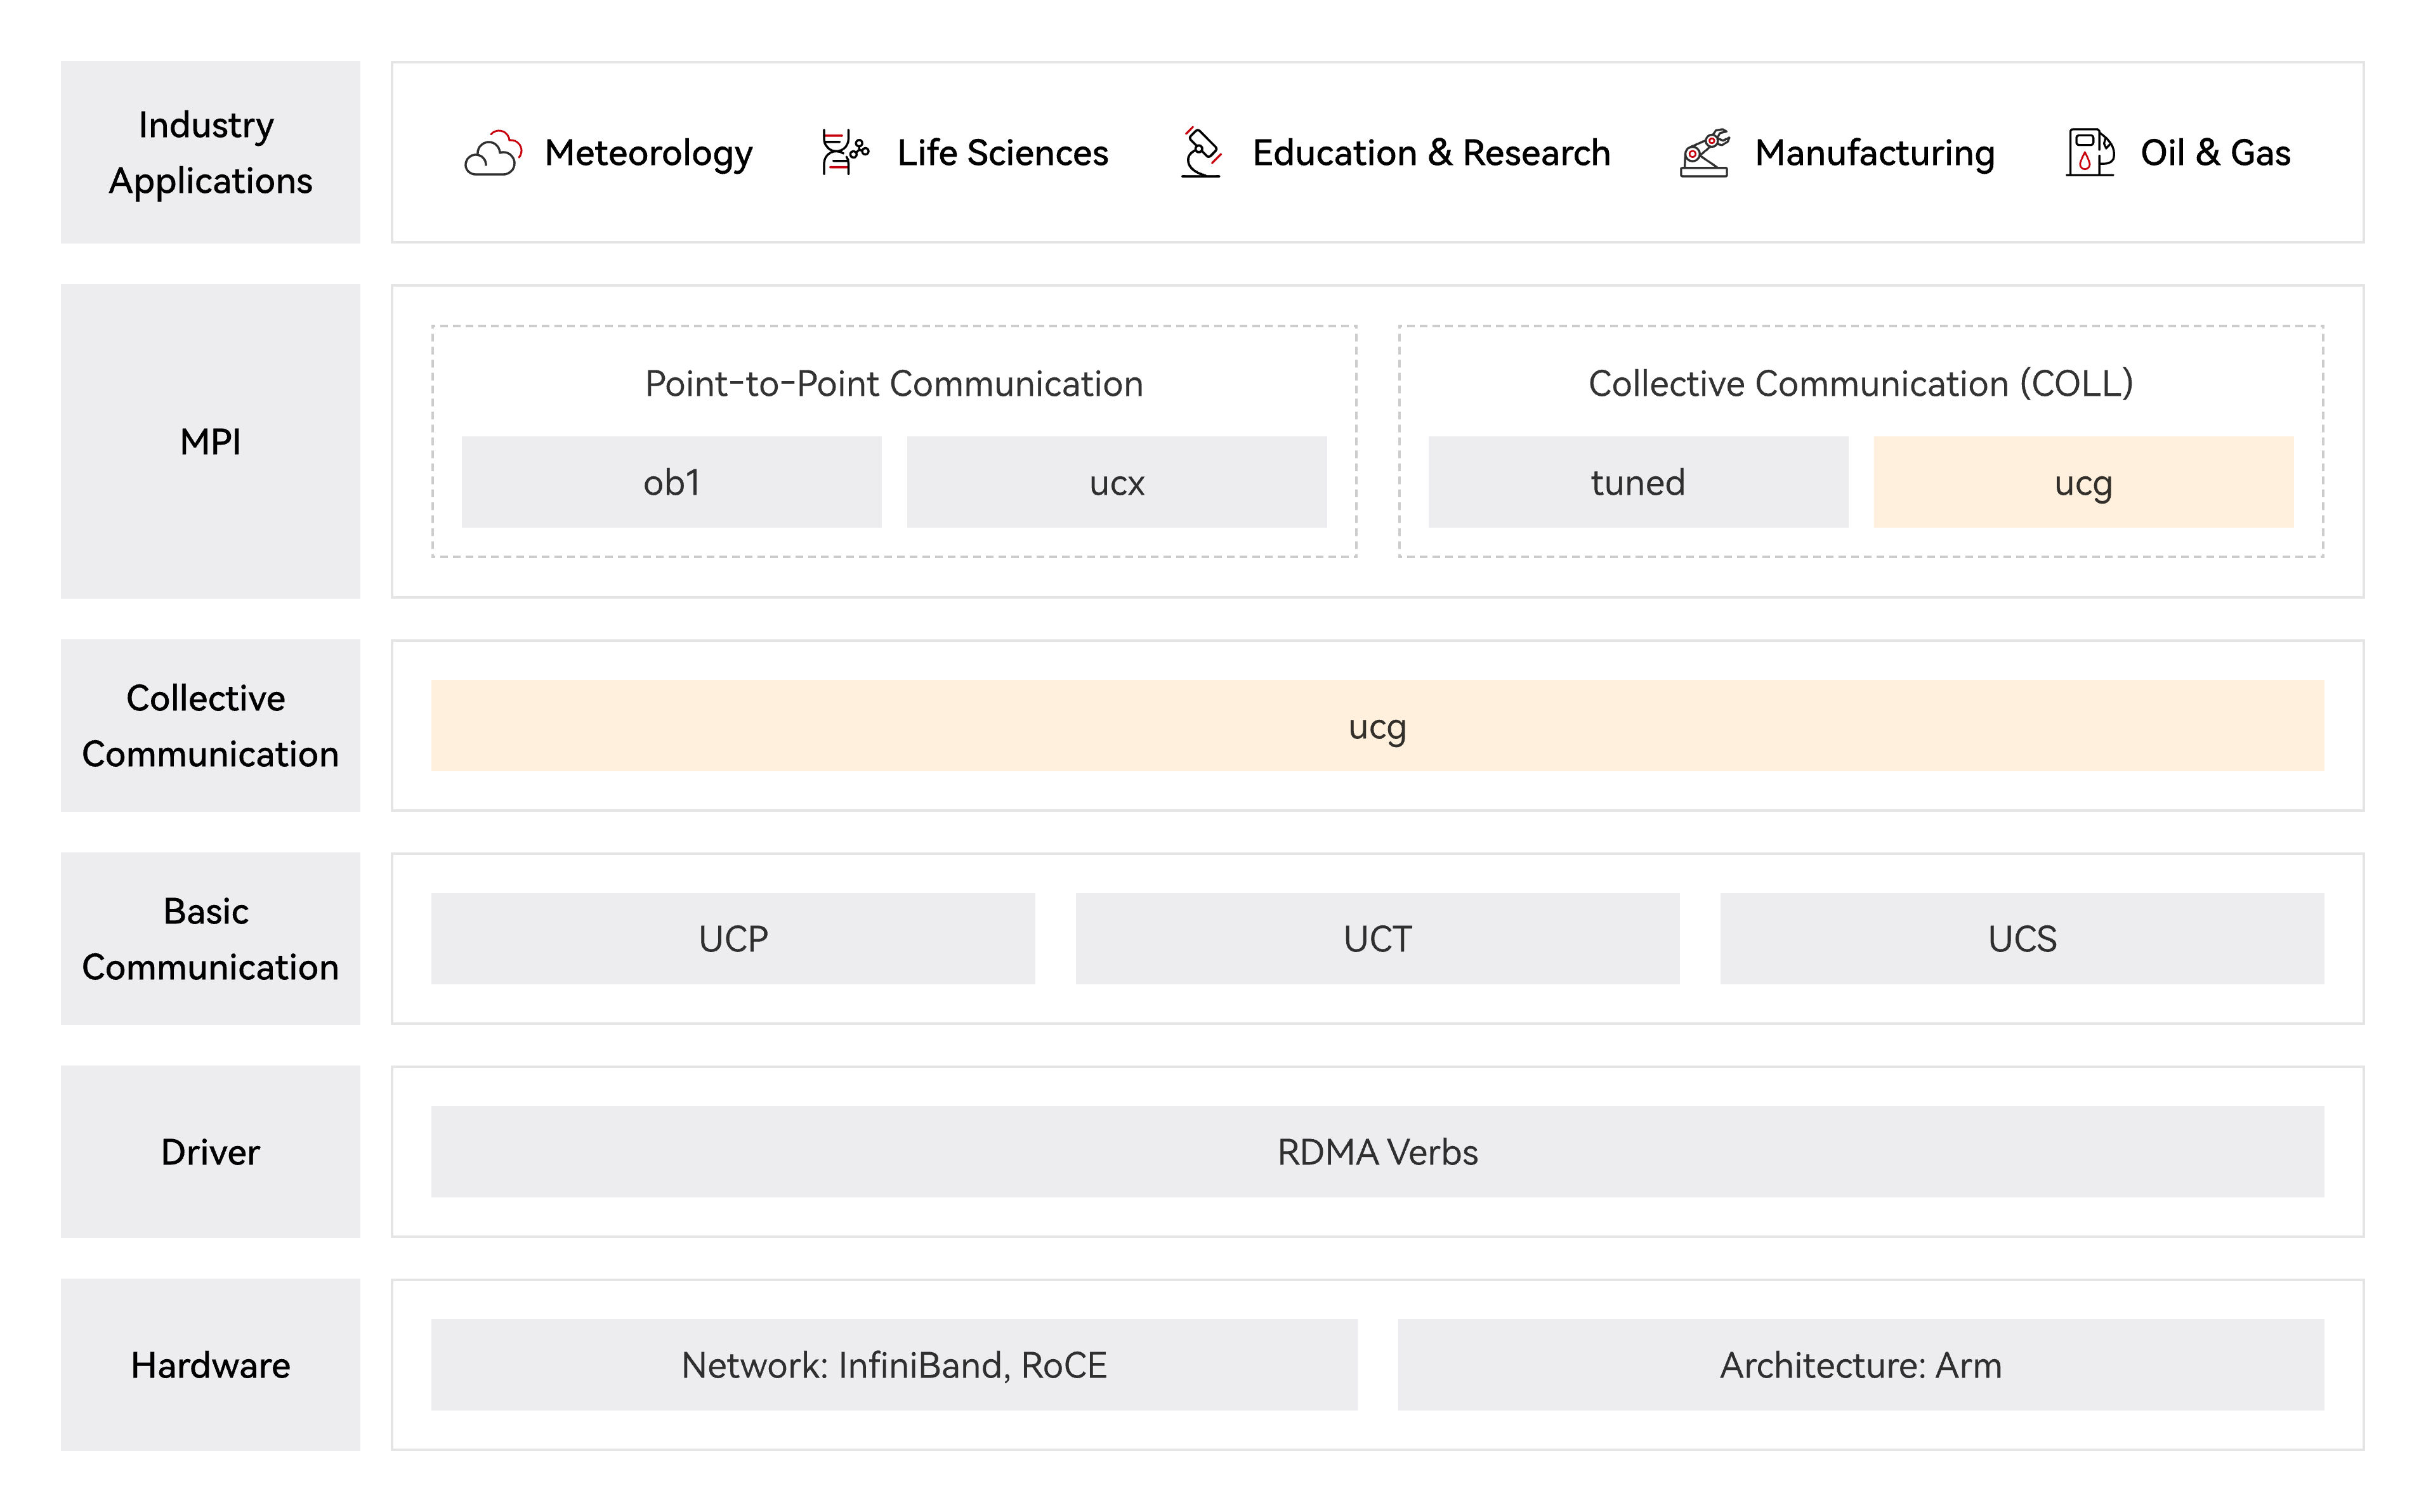Viewport: 2426px width, 1512px height.
Task: Click the Oil & Gas pump icon
Action: point(2090,153)
